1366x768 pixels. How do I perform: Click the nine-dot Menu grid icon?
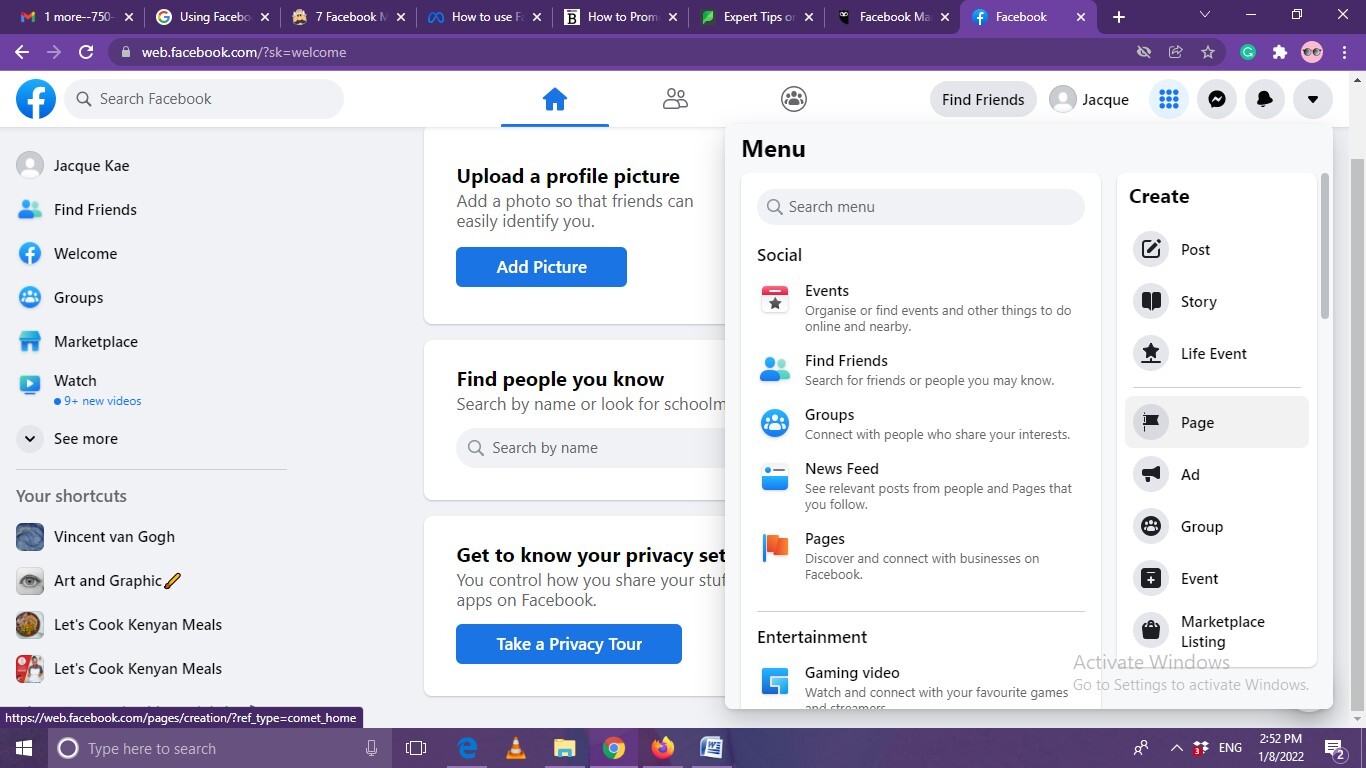[x=1168, y=99]
